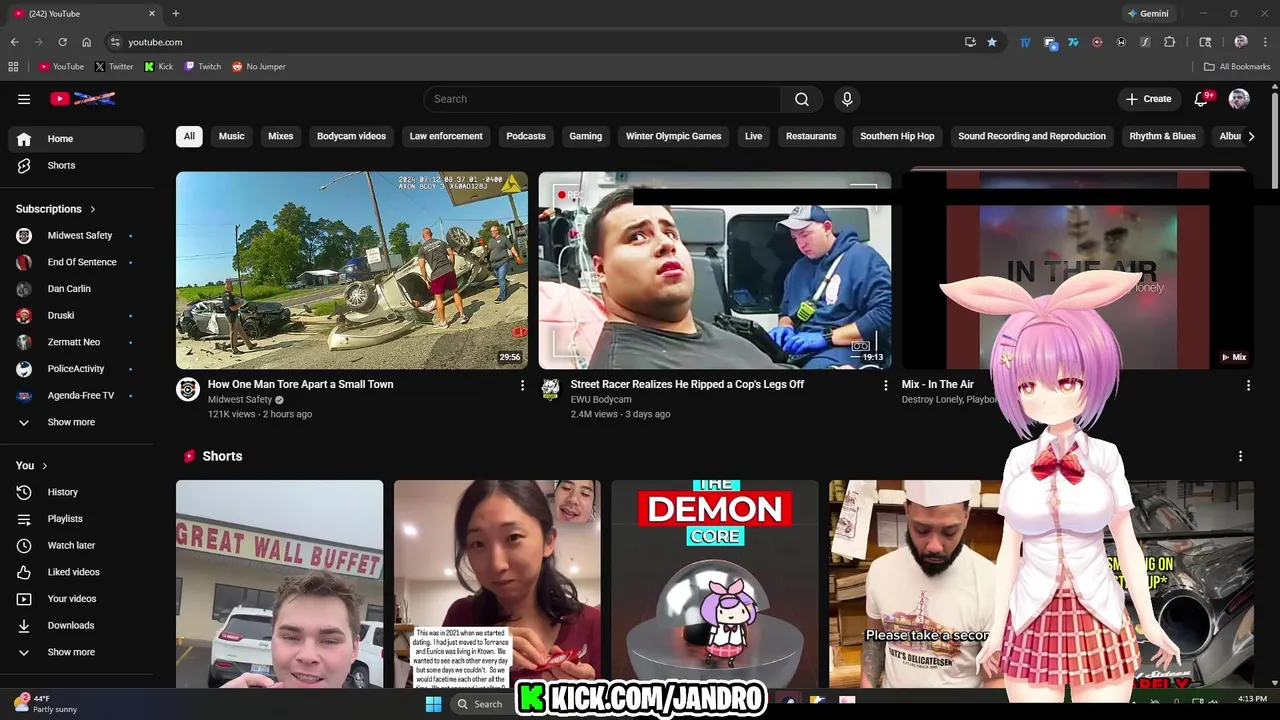Select the Southern Hip Hop chip
1280x720 pixels.
coord(897,136)
